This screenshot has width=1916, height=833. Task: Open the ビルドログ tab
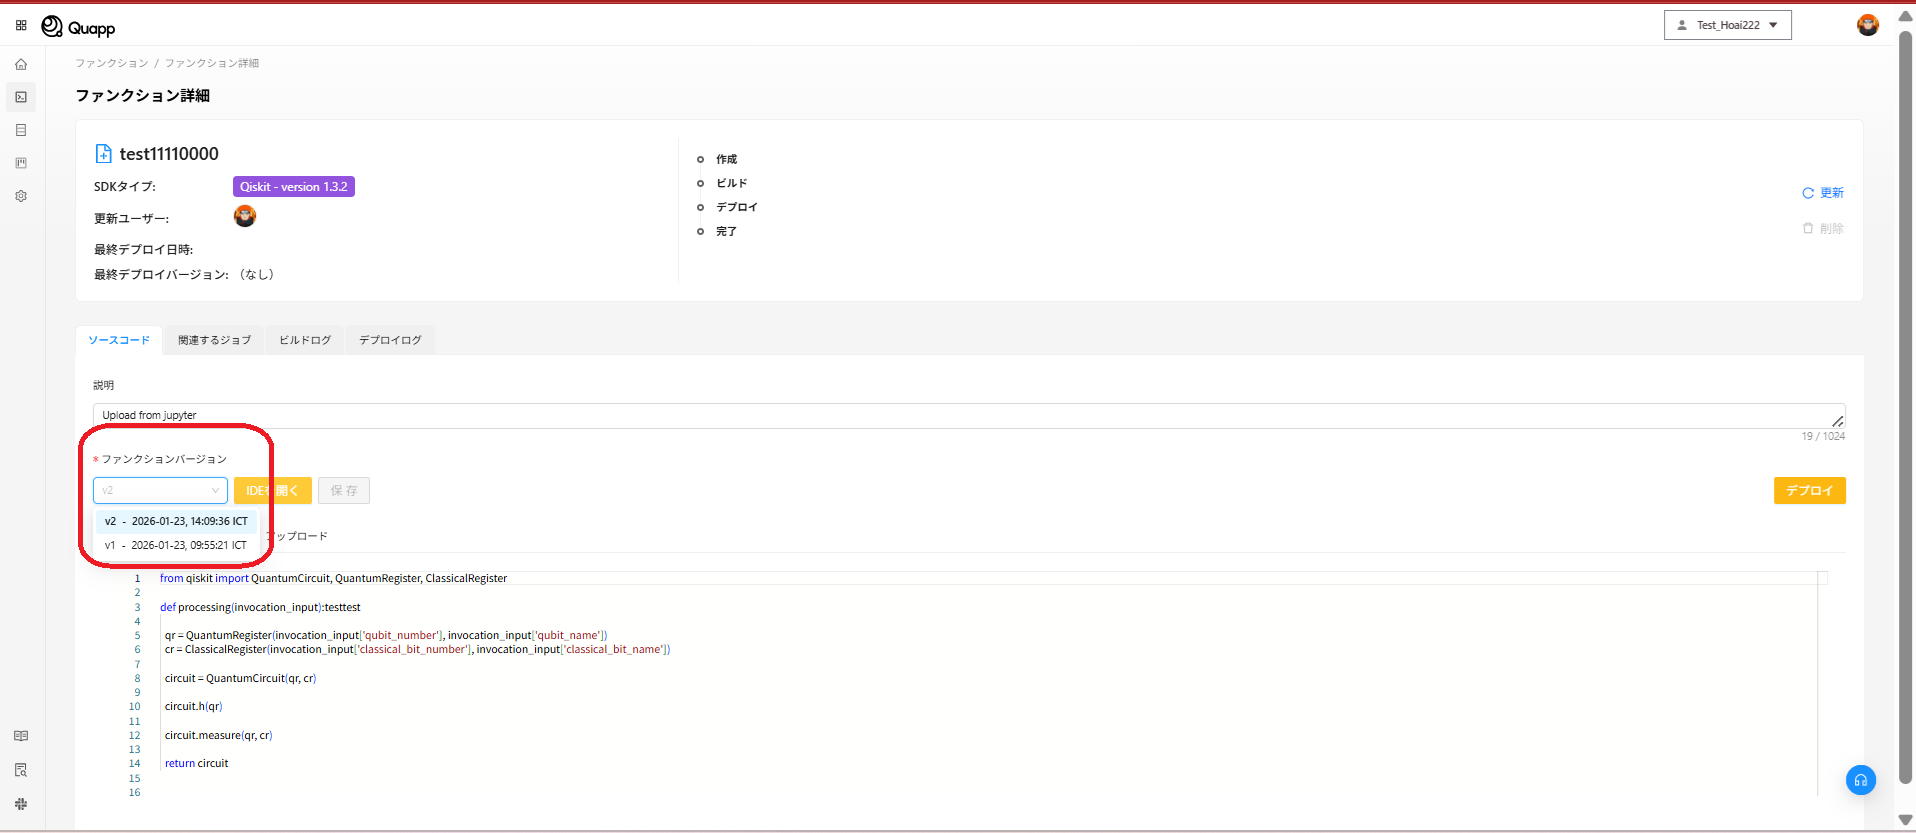pyautogui.click(x=305, y=340)
